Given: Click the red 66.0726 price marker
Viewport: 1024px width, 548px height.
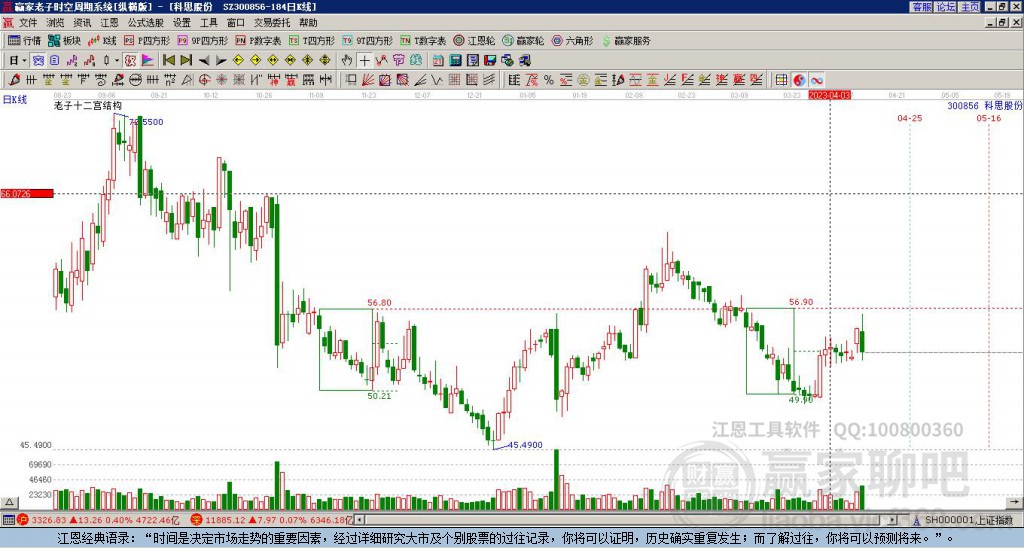Looking at the screenshot, I should click(x=27, y=194).
